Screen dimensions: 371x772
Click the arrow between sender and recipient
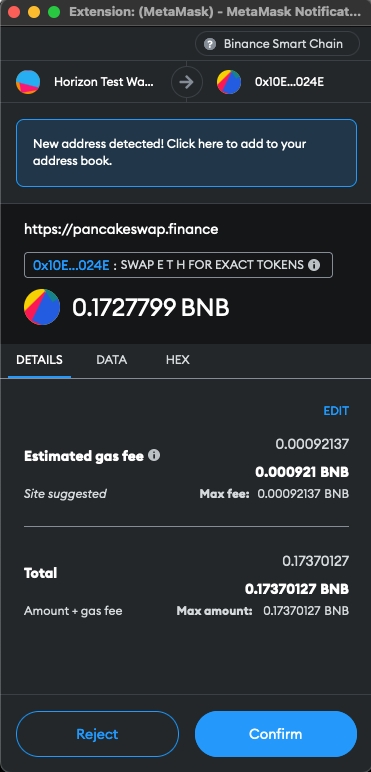186,82
